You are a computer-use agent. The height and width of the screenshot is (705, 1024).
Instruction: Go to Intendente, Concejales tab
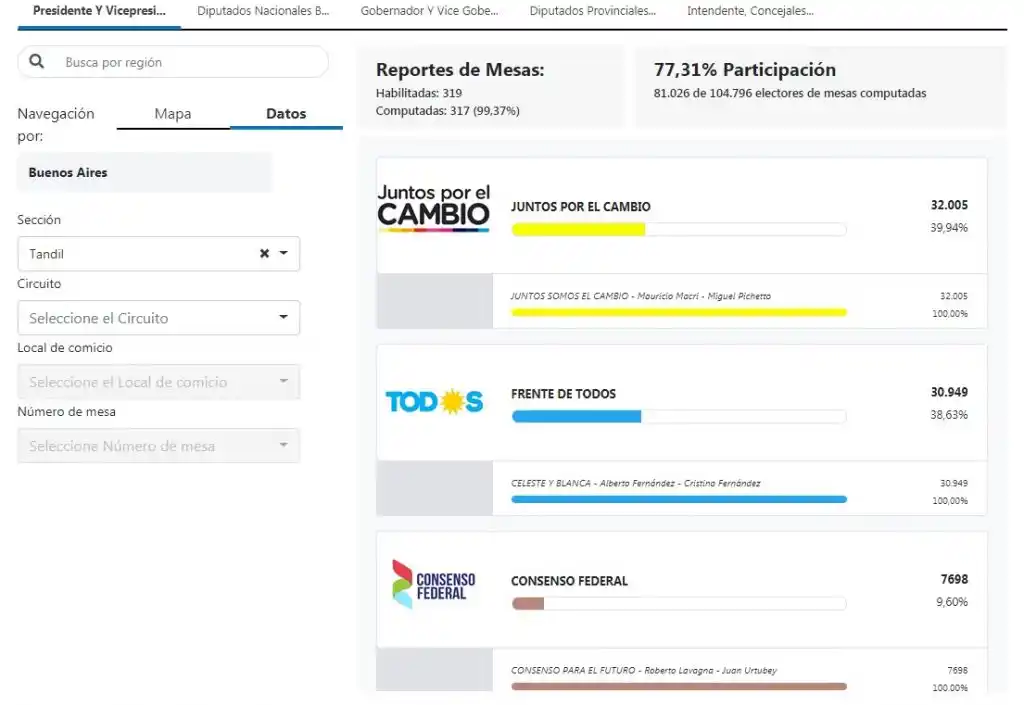(750, 11)
